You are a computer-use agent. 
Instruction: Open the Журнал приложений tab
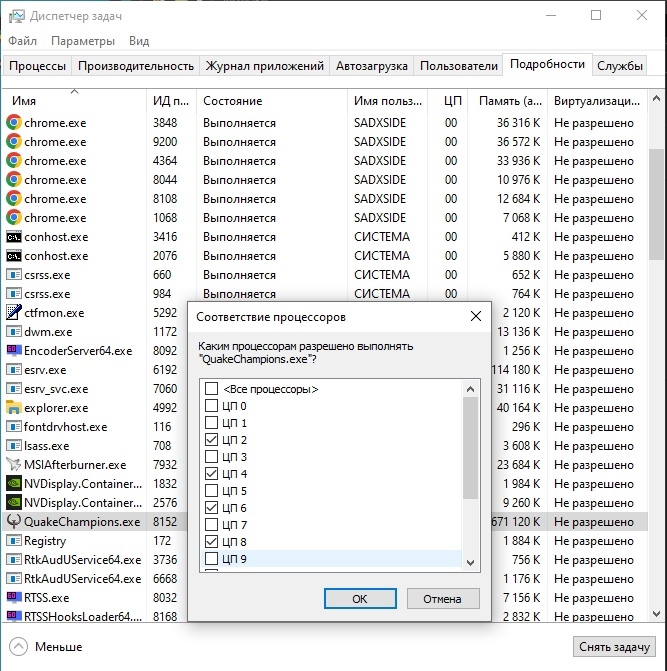(x=264, y=66)
